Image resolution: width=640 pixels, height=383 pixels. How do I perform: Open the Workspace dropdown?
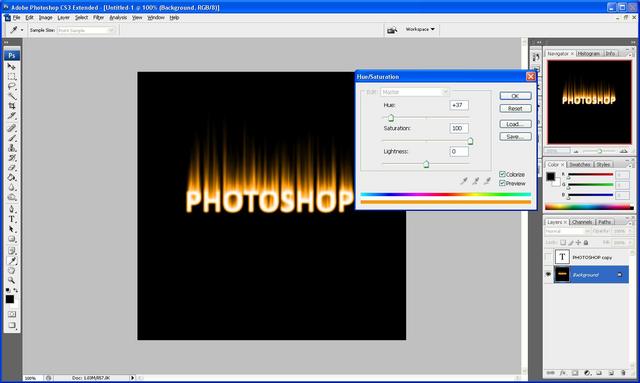(420, 29)
